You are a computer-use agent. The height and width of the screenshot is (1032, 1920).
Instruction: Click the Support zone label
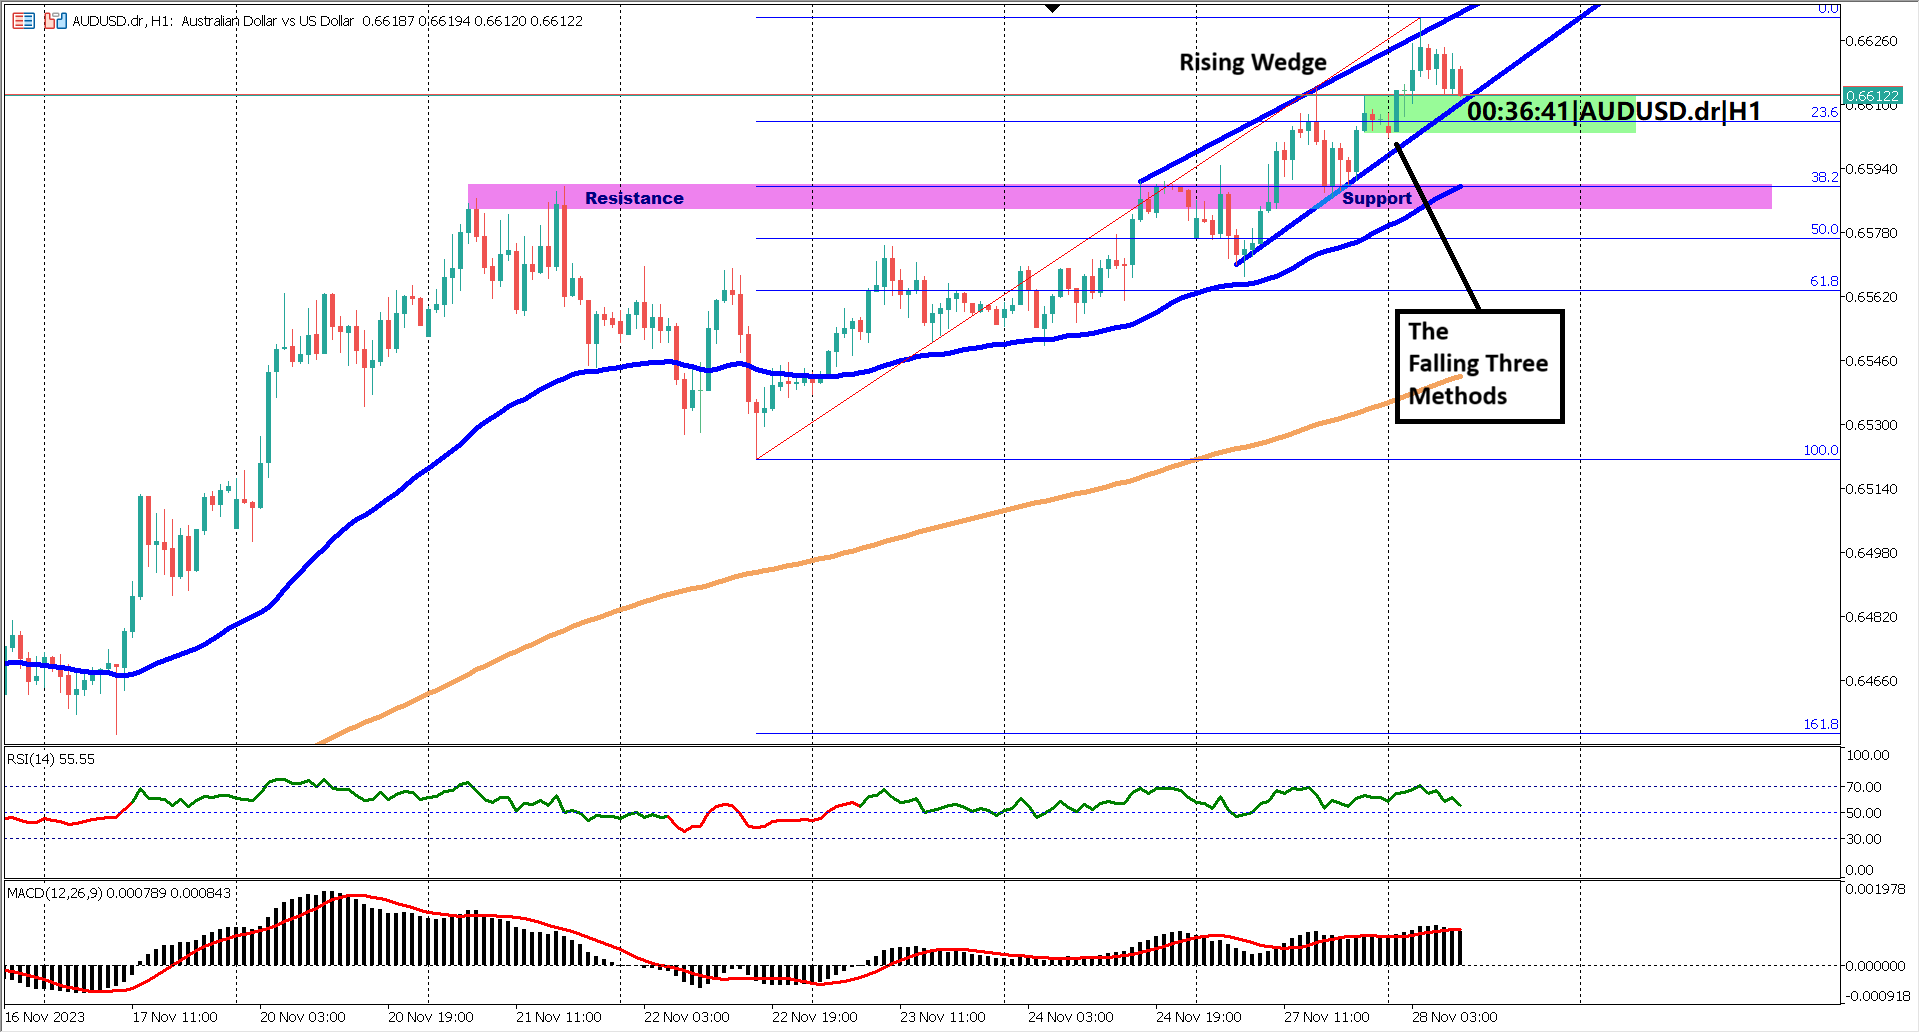pos(1377,198)
